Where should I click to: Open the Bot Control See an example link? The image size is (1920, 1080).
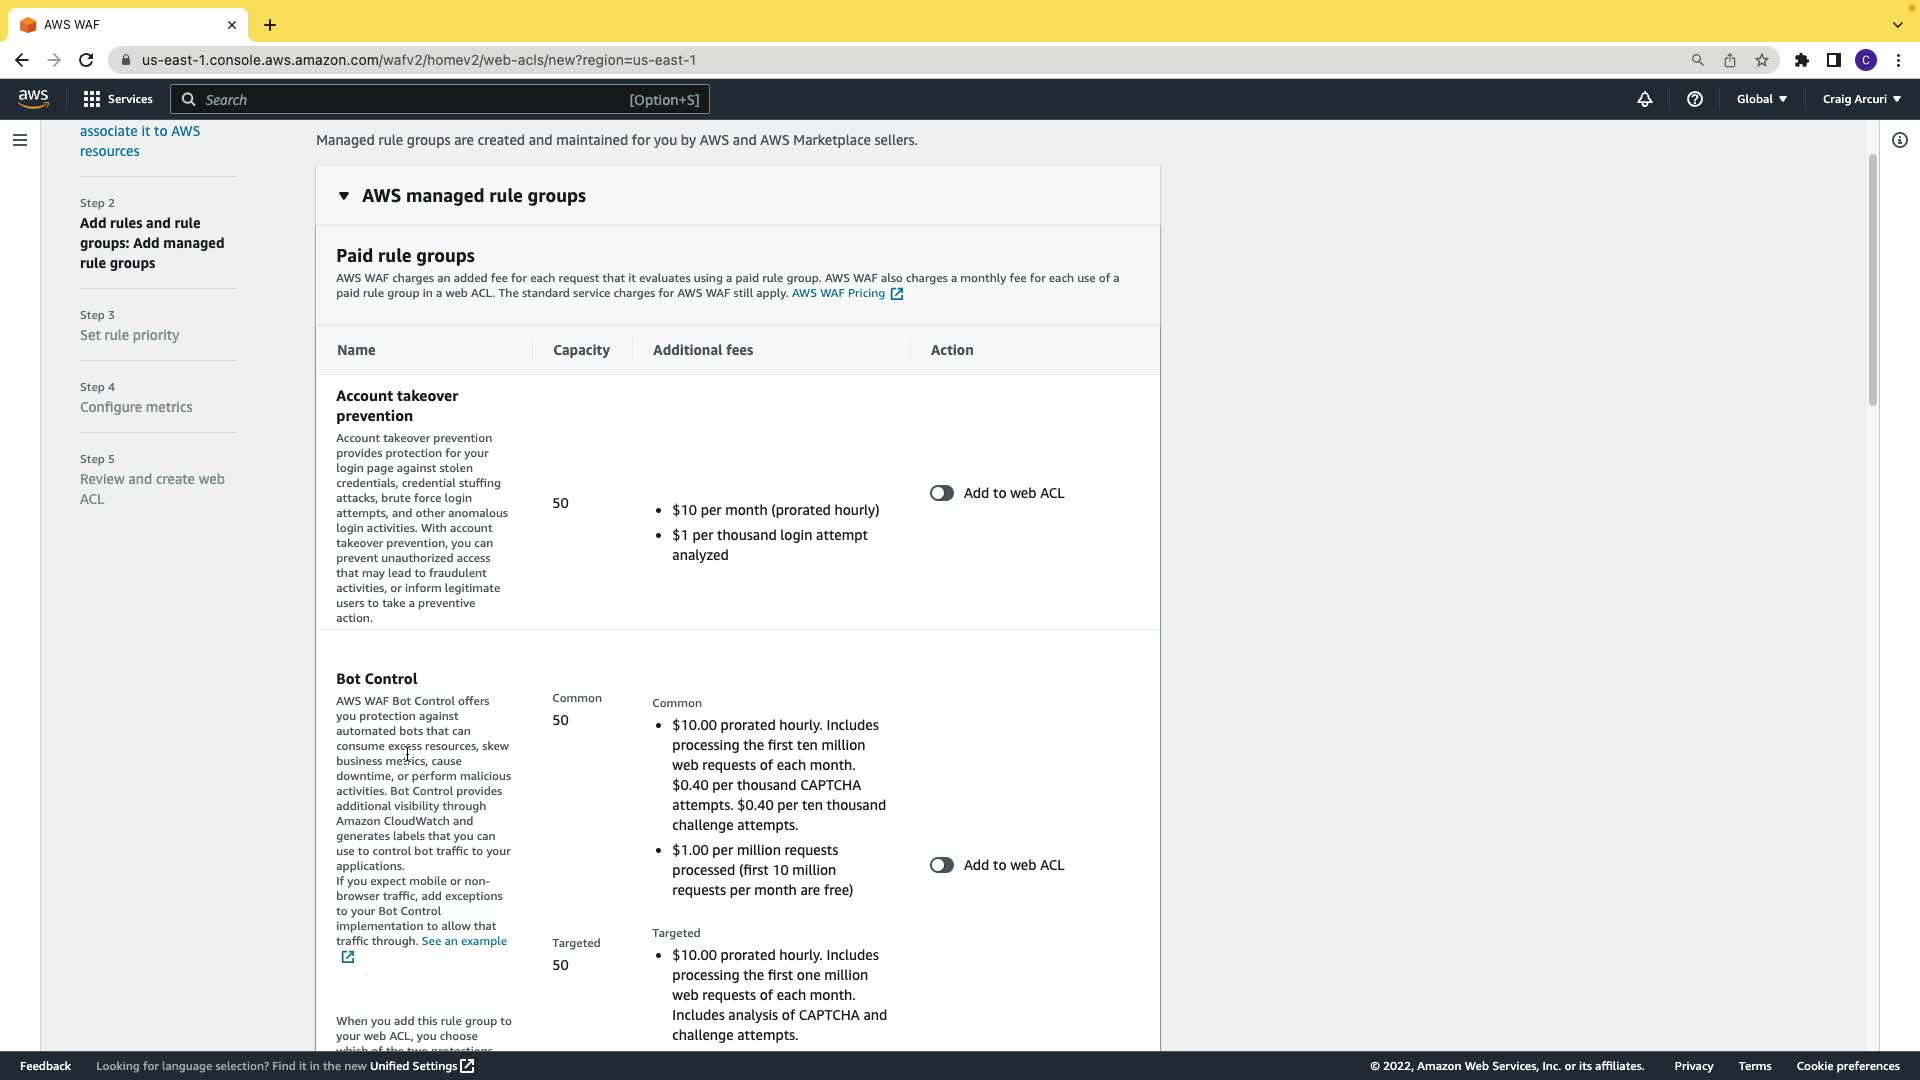point(464,941)
